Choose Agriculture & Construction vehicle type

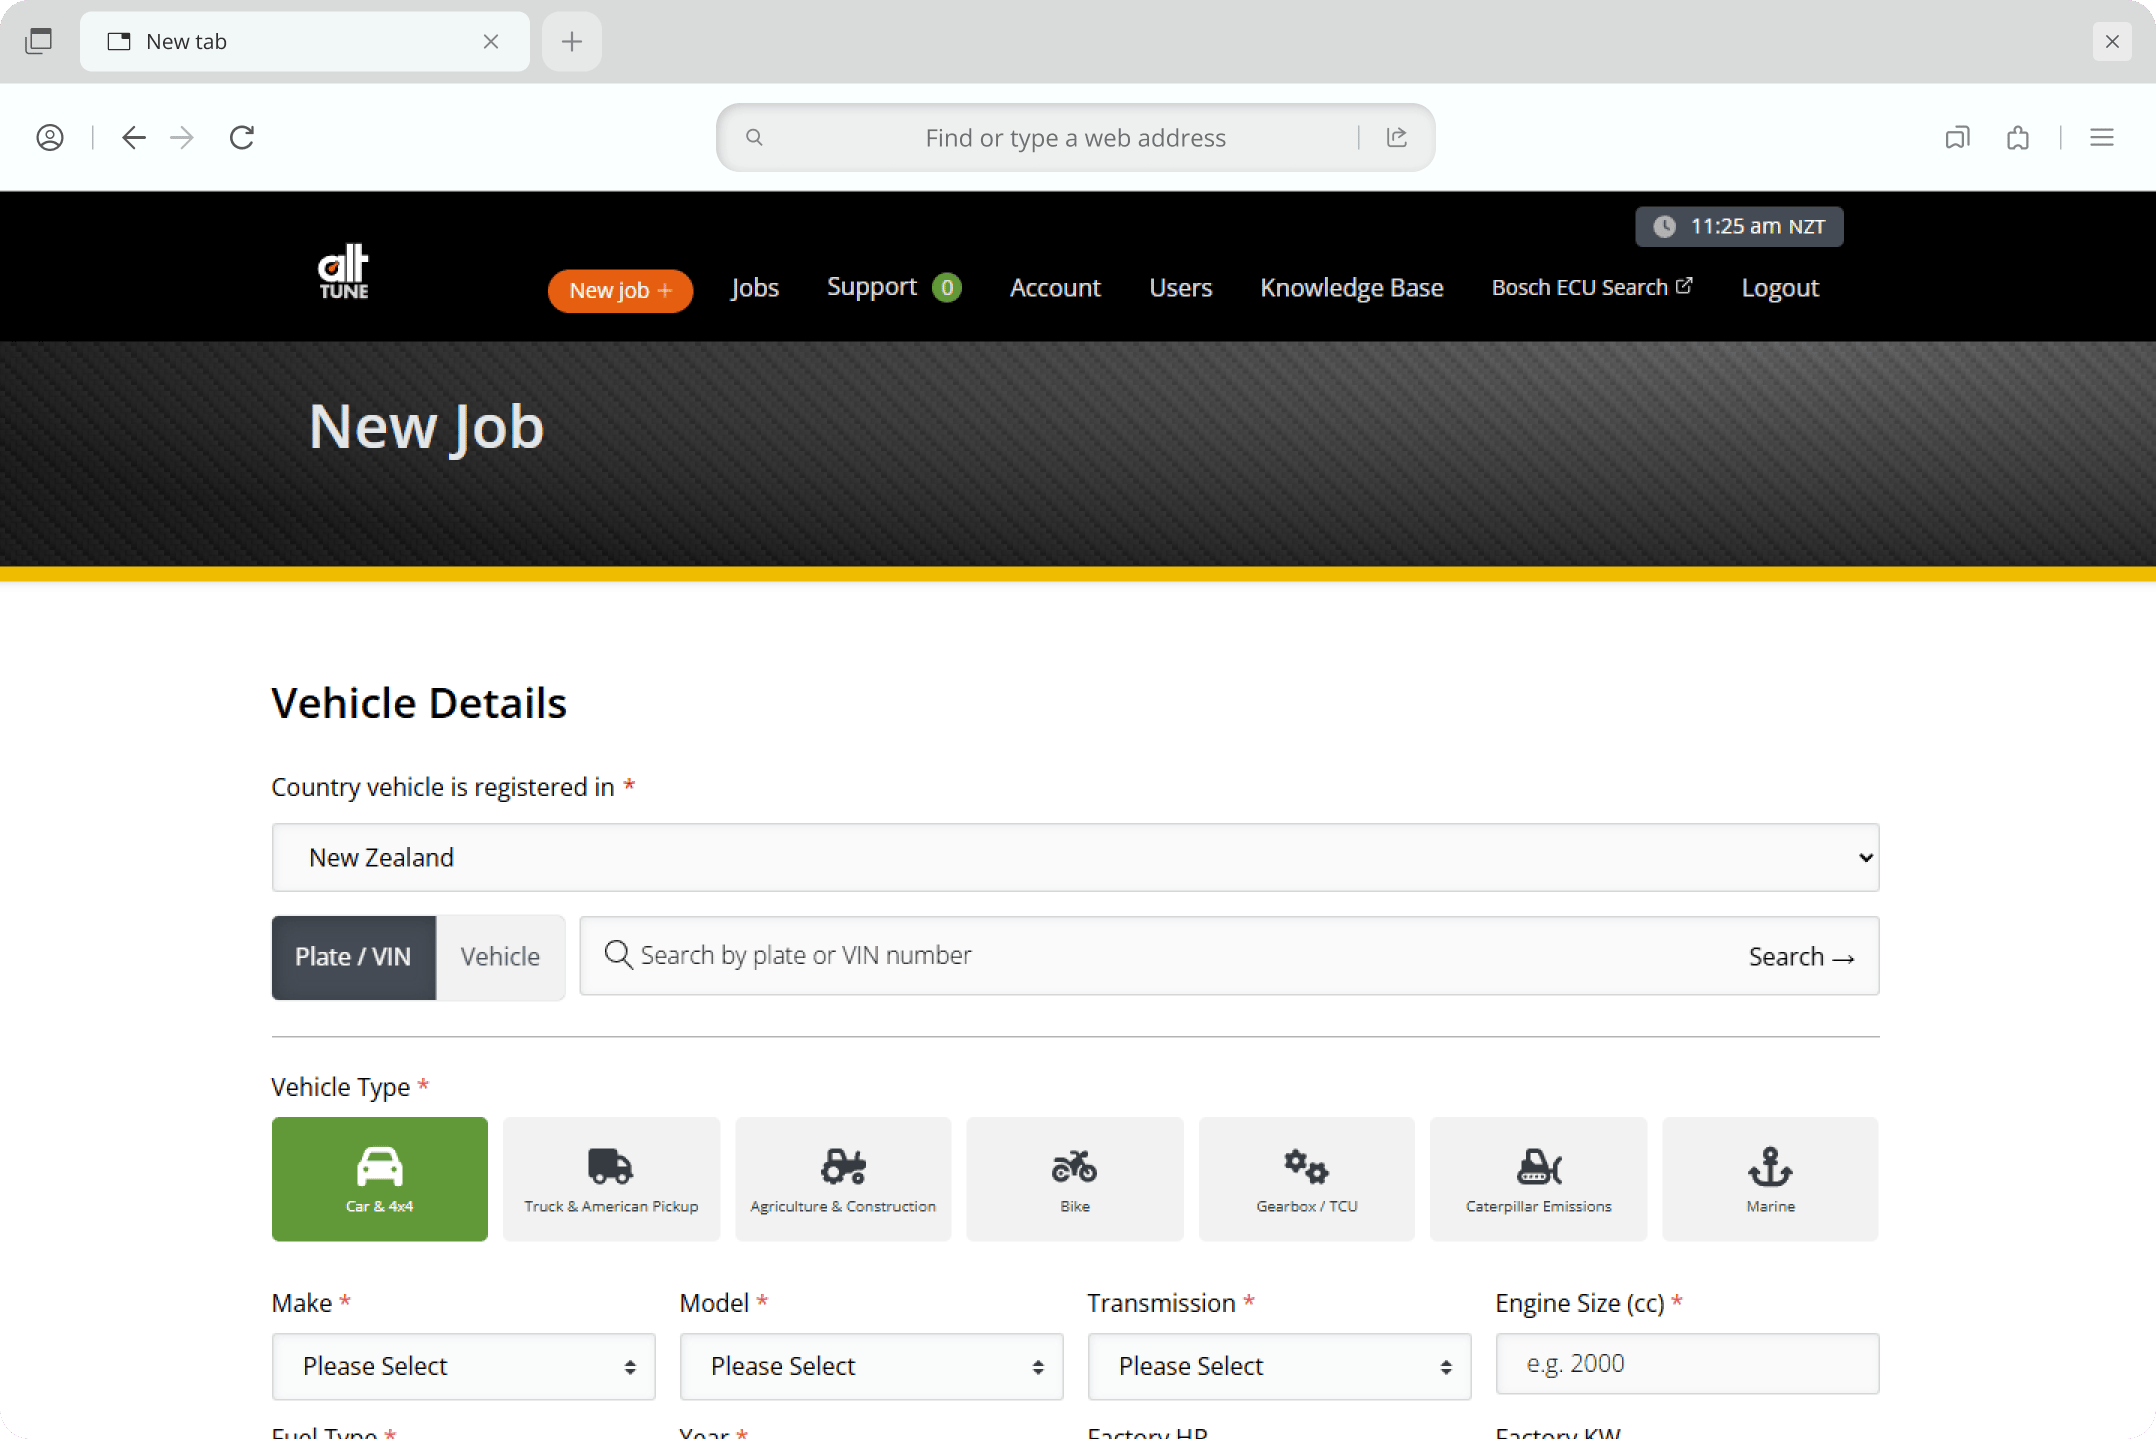[x=843, y=1178]
